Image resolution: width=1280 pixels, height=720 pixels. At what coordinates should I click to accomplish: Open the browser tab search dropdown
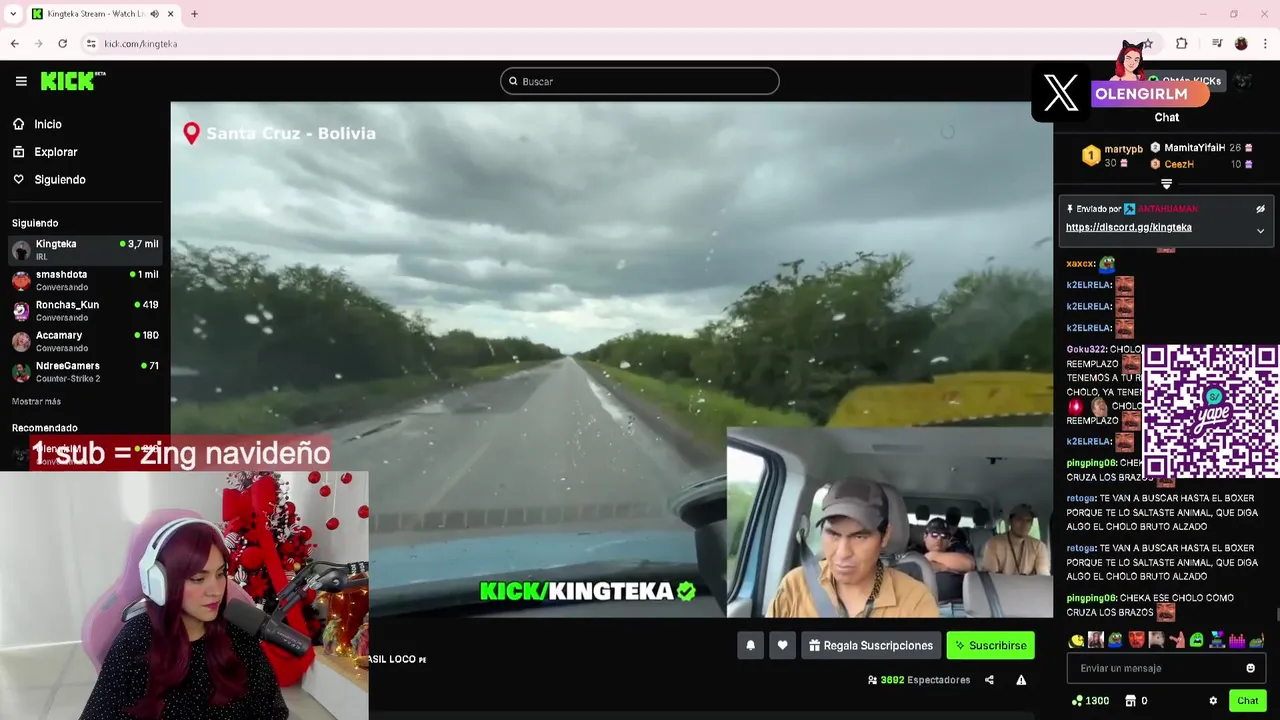[x=13, y=14]
